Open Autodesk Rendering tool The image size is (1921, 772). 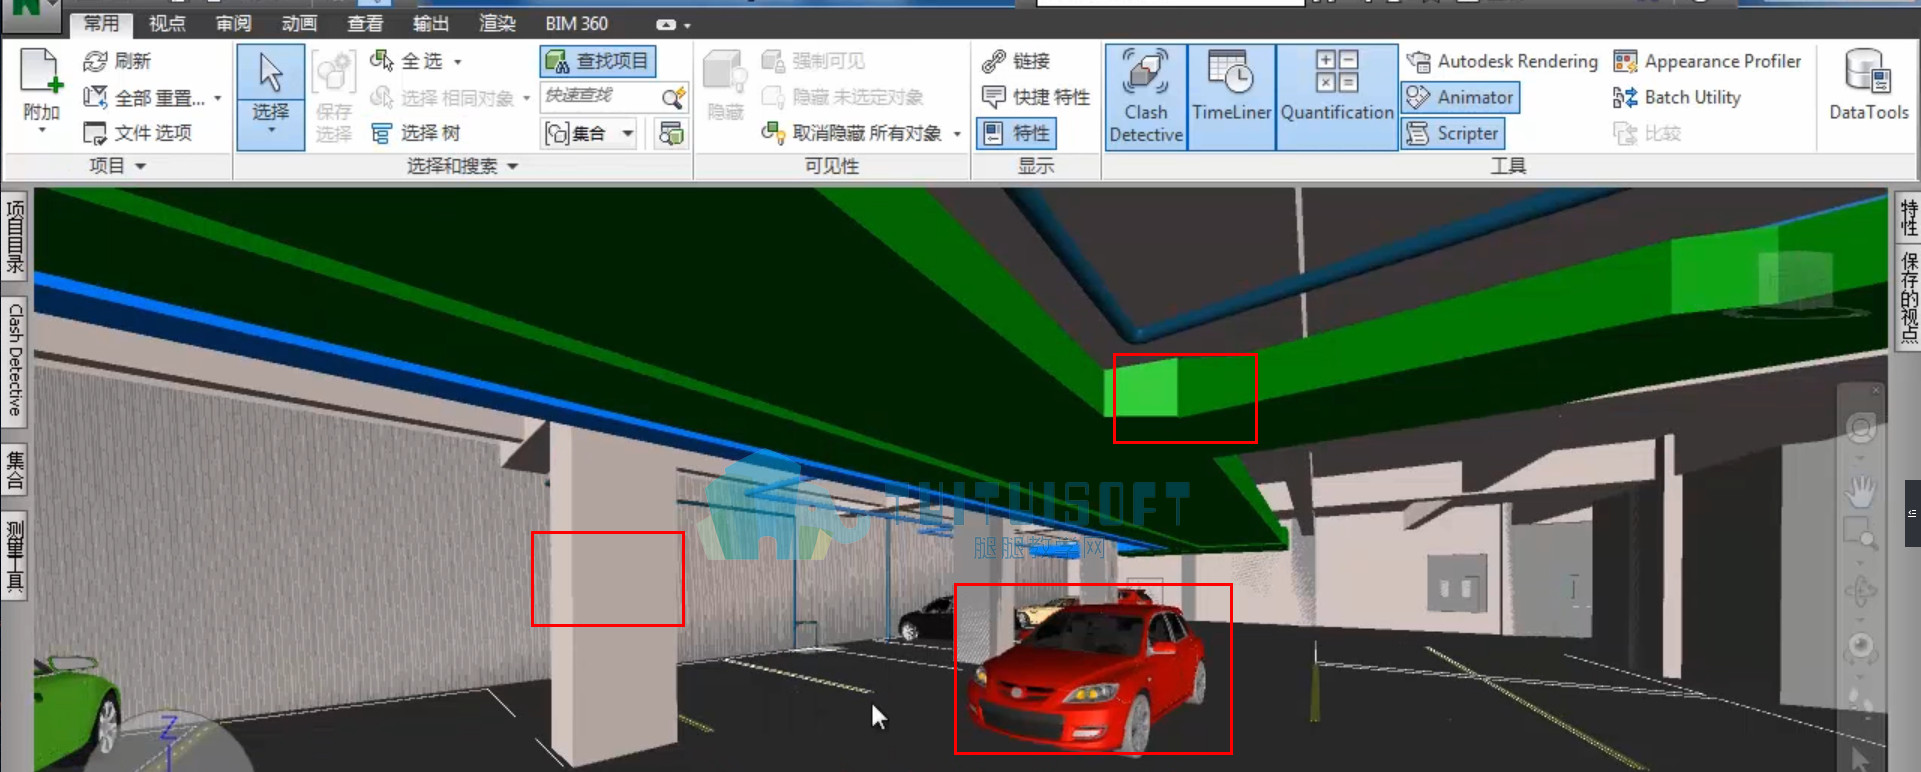point(1502,61)
